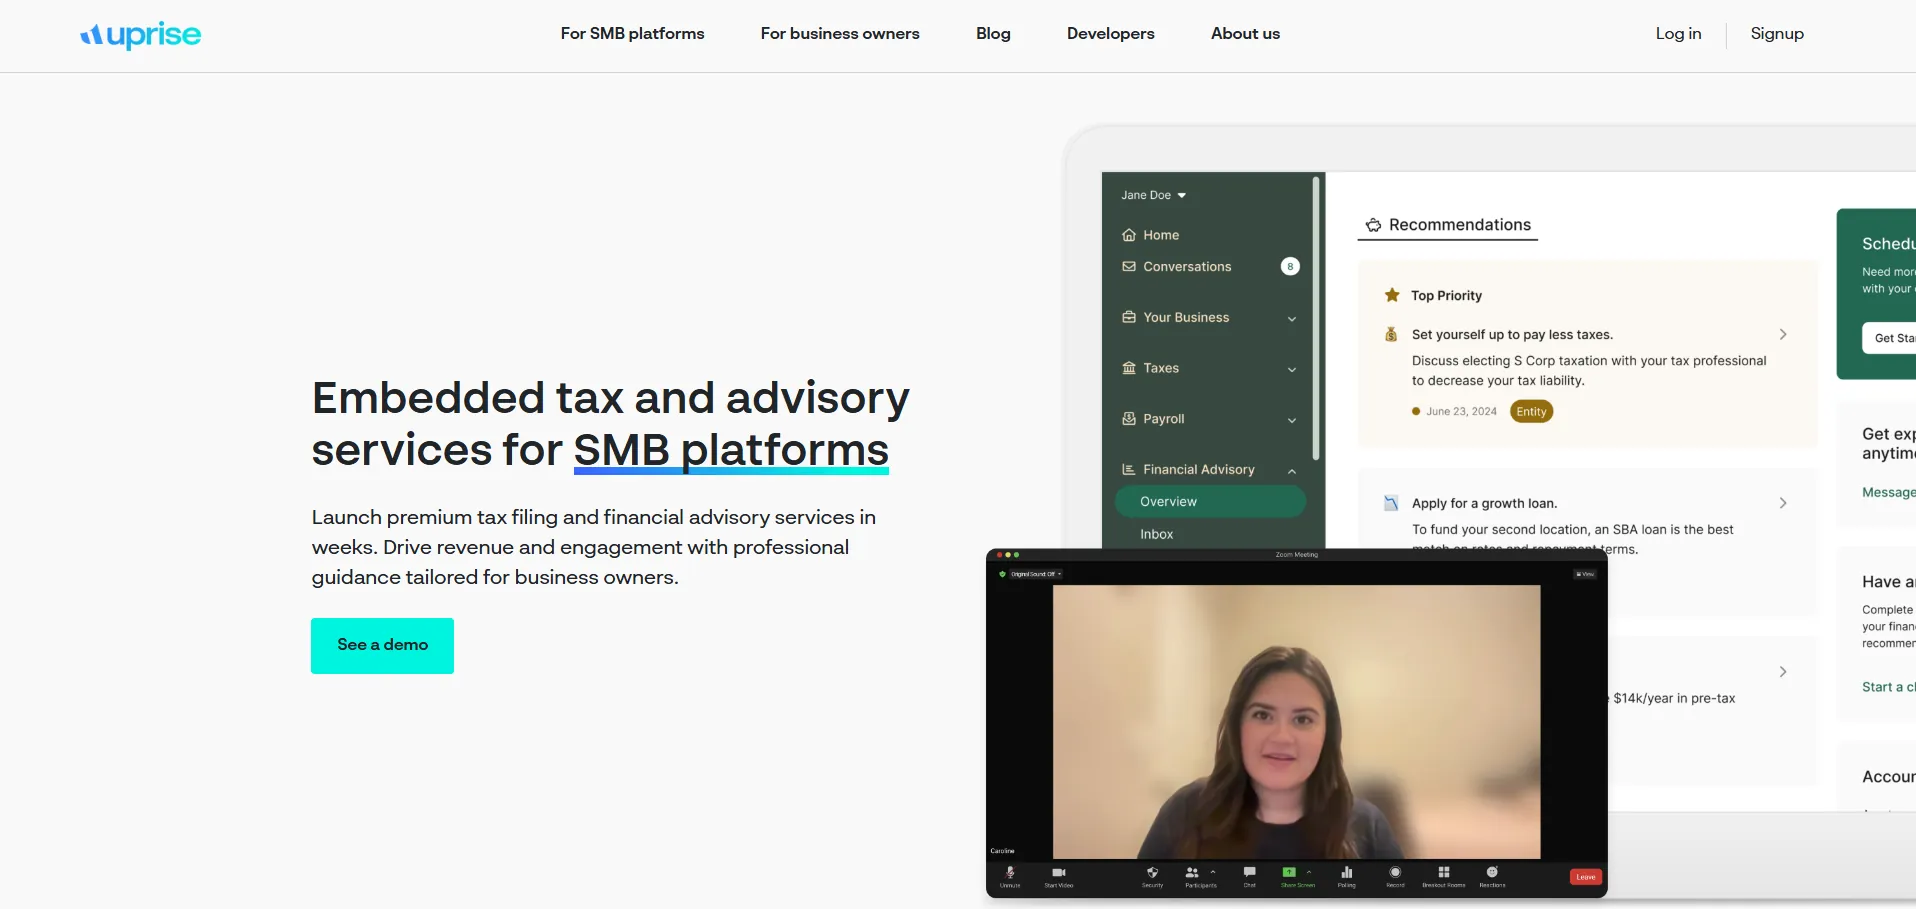Open the Jane Doe account dropdown
Viewport: 1916px width, 909px height.
1153,195
